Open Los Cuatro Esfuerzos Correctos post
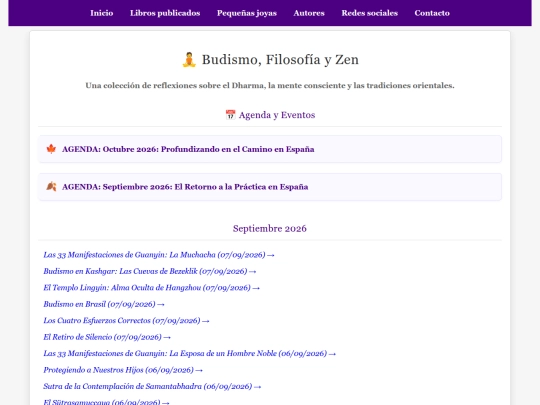Screen dimensions: 540x405 [x=126, y=321]
